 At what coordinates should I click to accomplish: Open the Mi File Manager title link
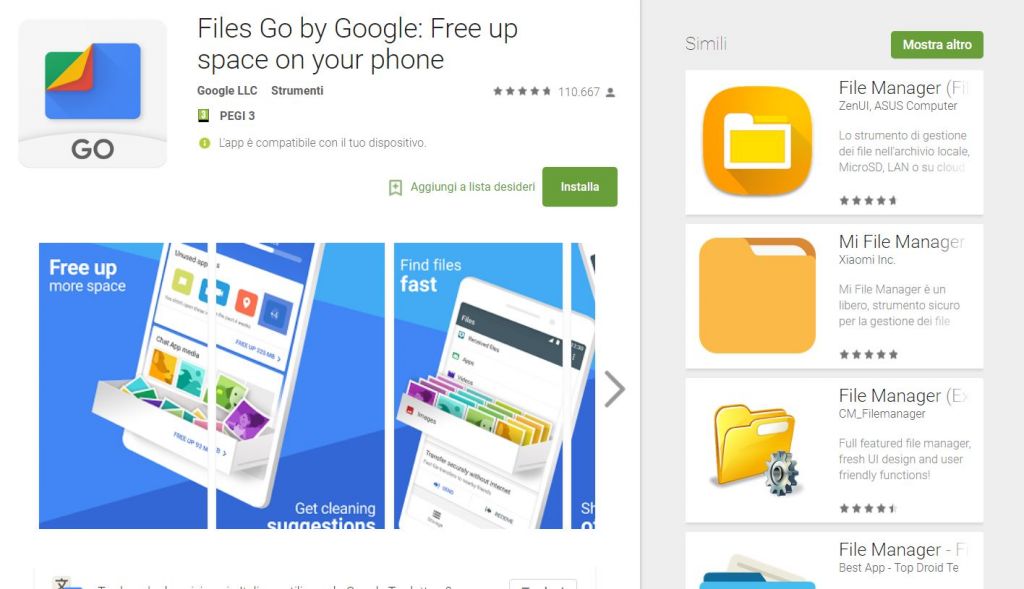(x=901, y=242)
